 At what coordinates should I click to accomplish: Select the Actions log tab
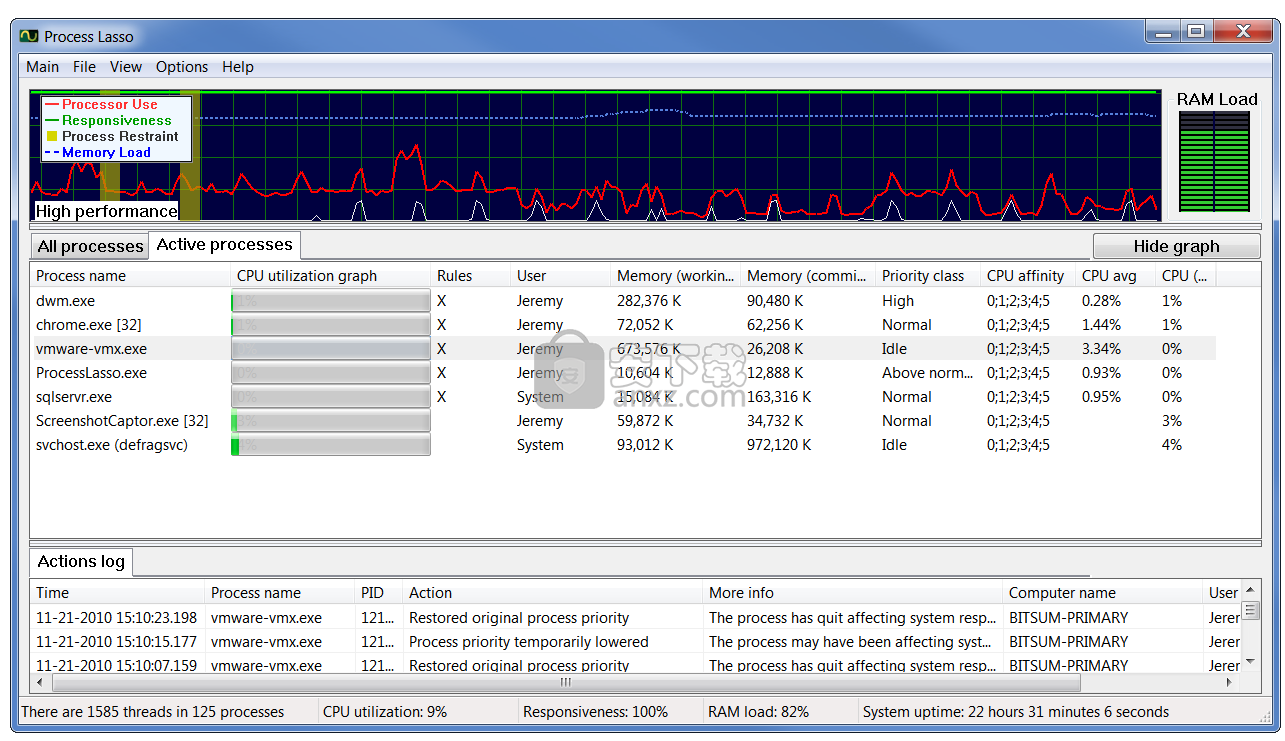click(x=81, y=562)
